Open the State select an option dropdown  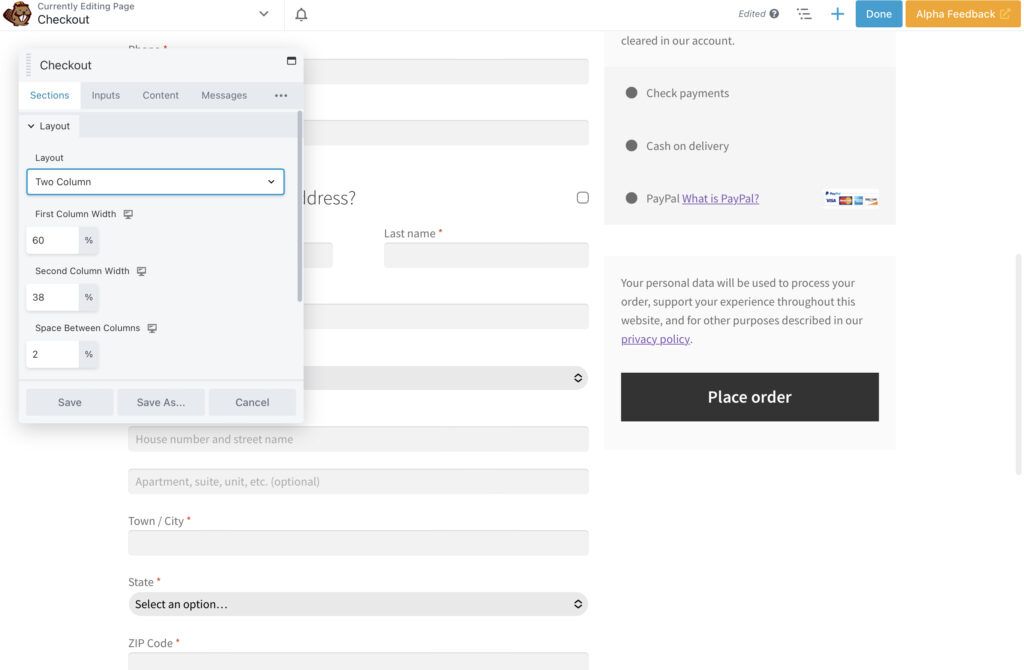coord(358,604)
